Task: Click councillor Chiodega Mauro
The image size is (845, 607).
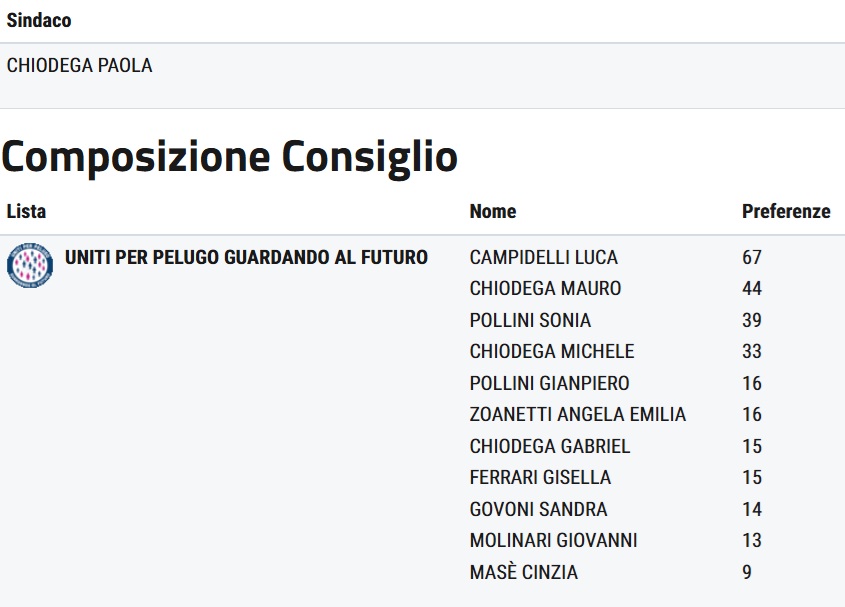Action: (x=545, y=288)
